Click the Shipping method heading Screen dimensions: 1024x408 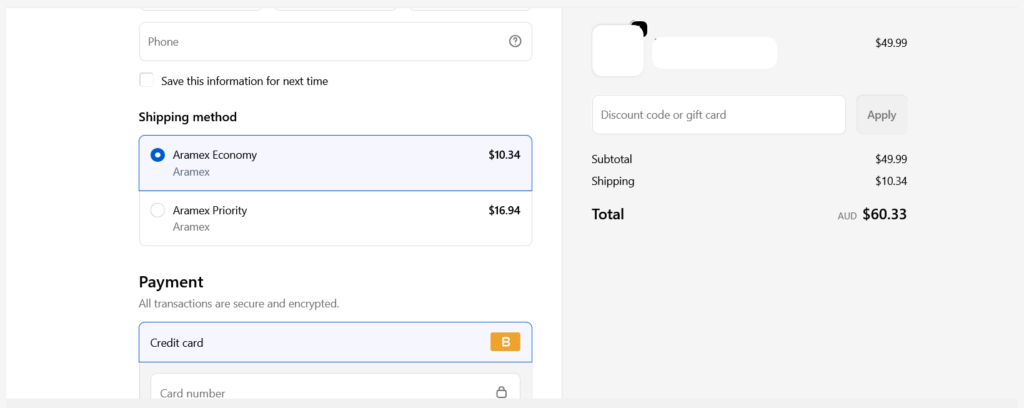click(188, 117)
